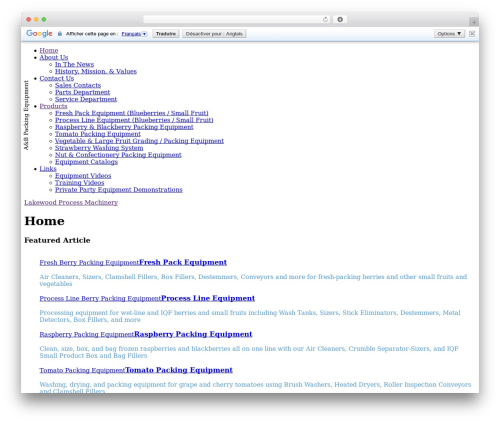Click text 'Air Cleaners, Sizers, Clamshell Fillers'

(98, 277)
